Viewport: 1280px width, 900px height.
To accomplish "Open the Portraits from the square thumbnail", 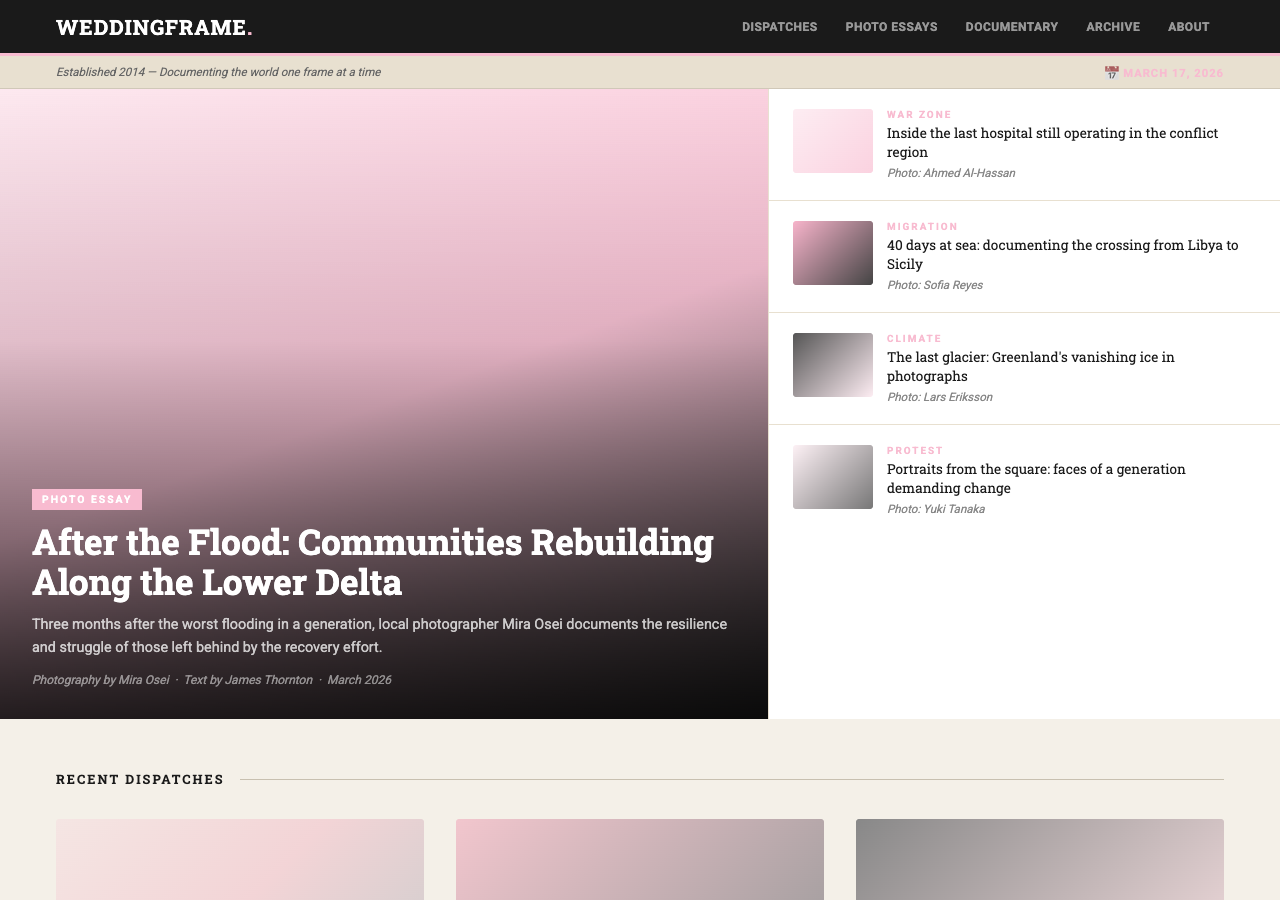I will [832, 477].
